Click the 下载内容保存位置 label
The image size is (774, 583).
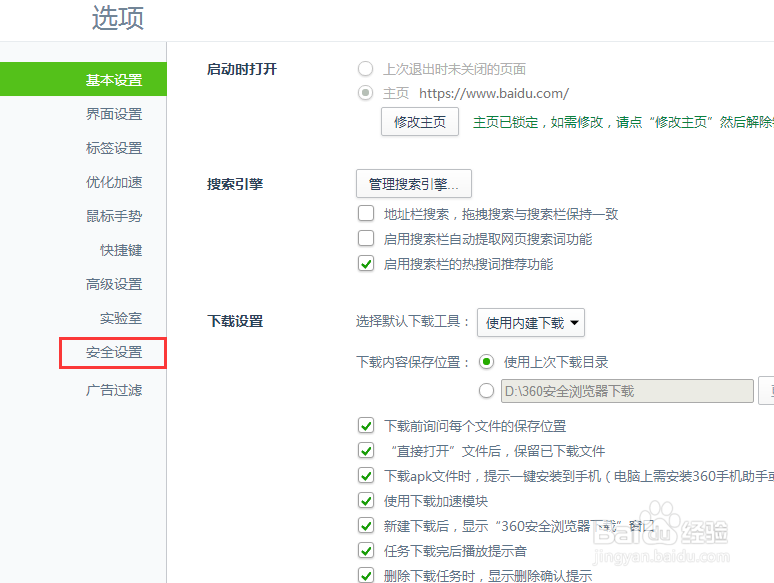point(413,362)
